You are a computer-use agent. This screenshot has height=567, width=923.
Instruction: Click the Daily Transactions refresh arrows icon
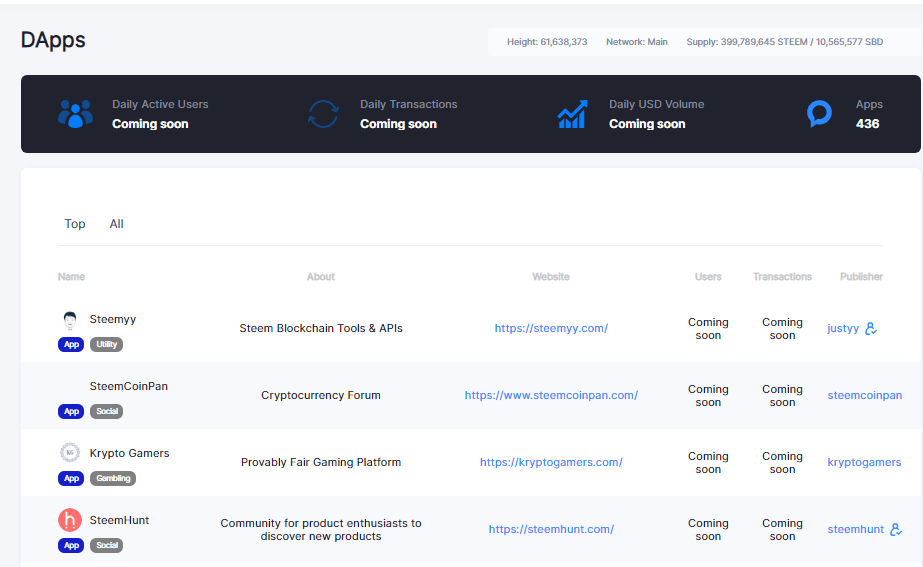[x=323, y=114]
